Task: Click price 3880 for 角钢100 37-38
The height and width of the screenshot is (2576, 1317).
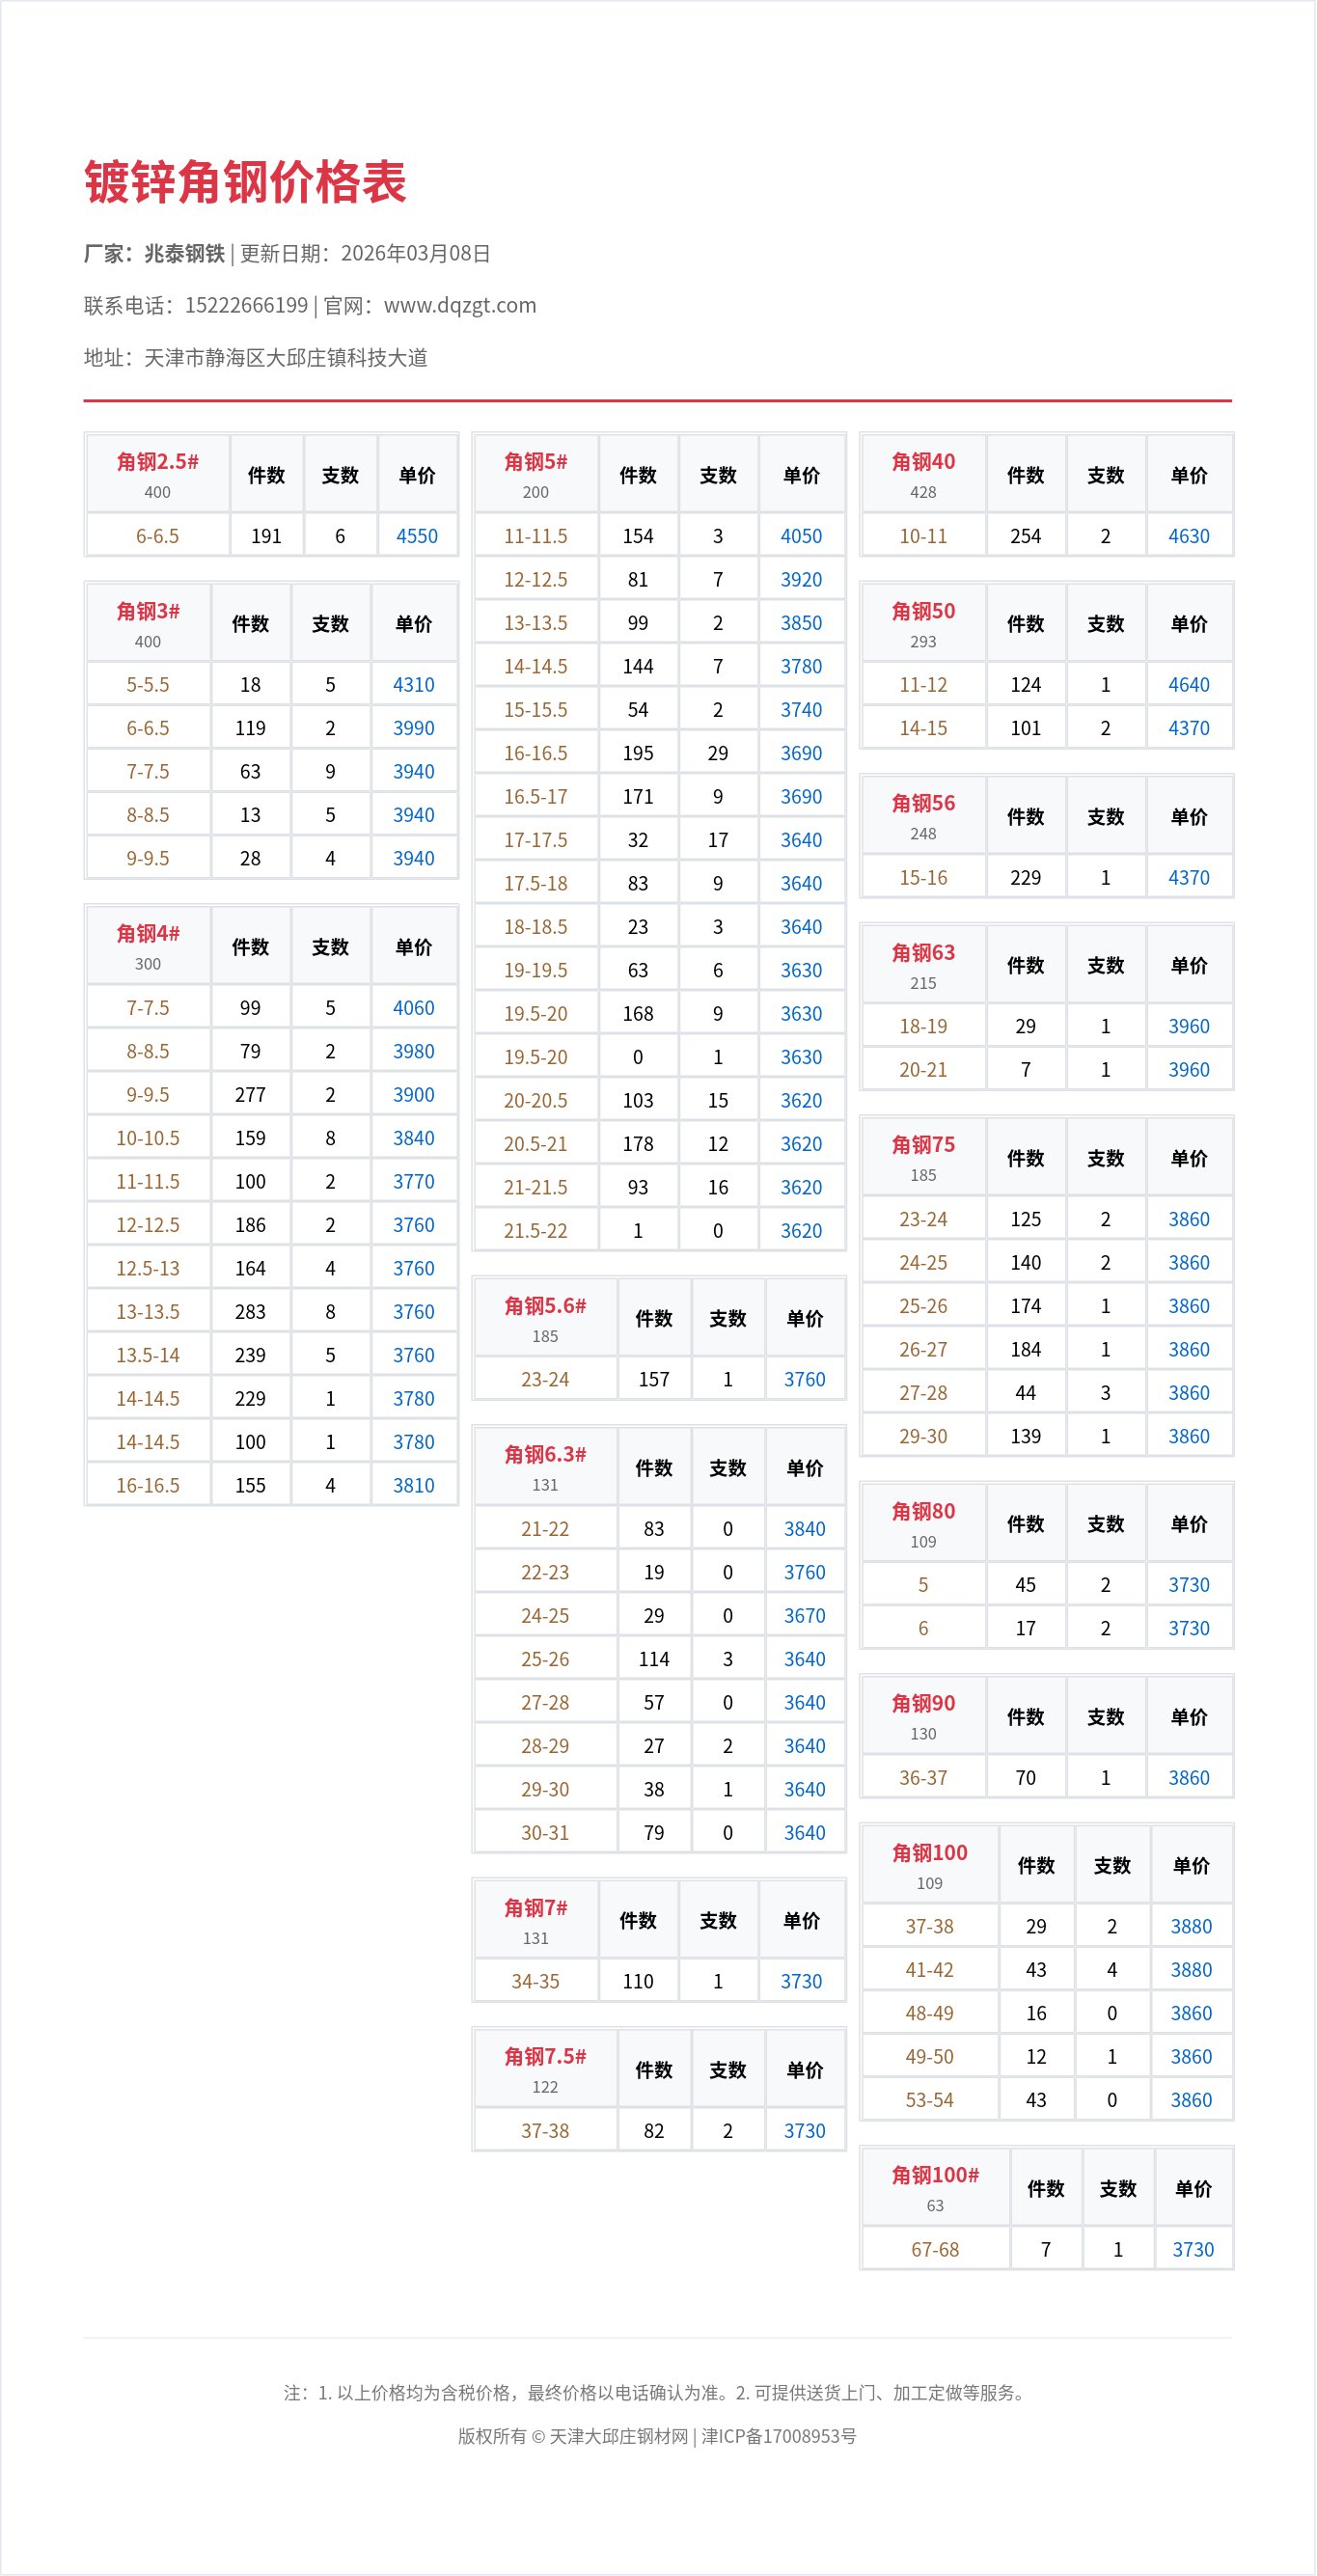Action: pos(1192,1927)
